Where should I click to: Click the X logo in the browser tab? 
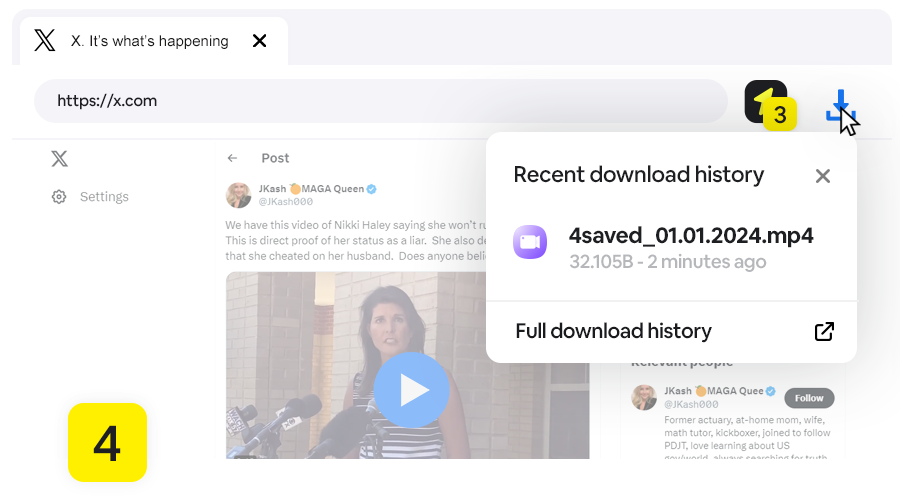pyautogui.click(x=45, y=41)
